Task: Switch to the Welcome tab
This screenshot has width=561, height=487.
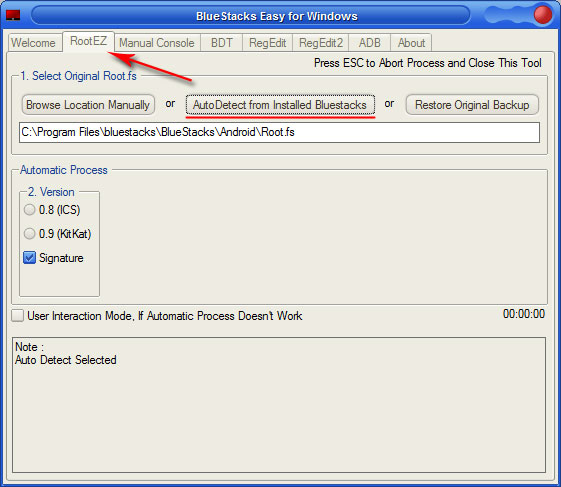Action: 33,43
